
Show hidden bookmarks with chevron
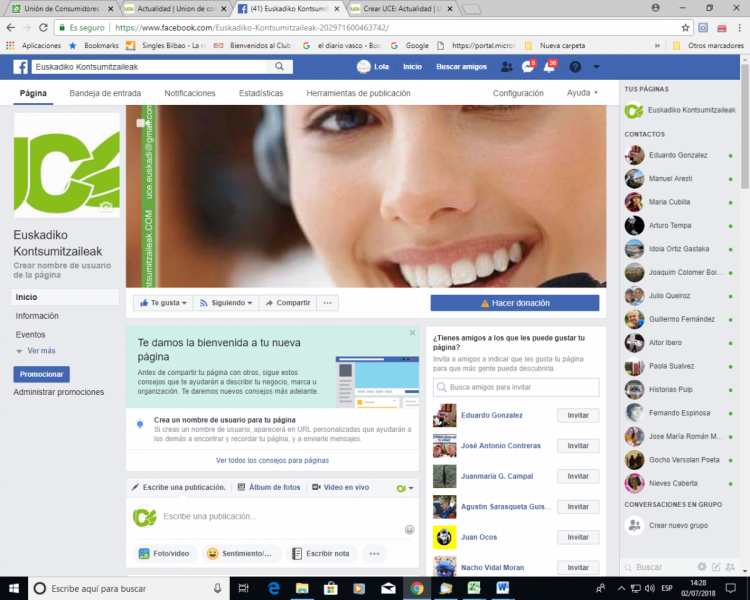pyautogui.click(x=657, y=45)
